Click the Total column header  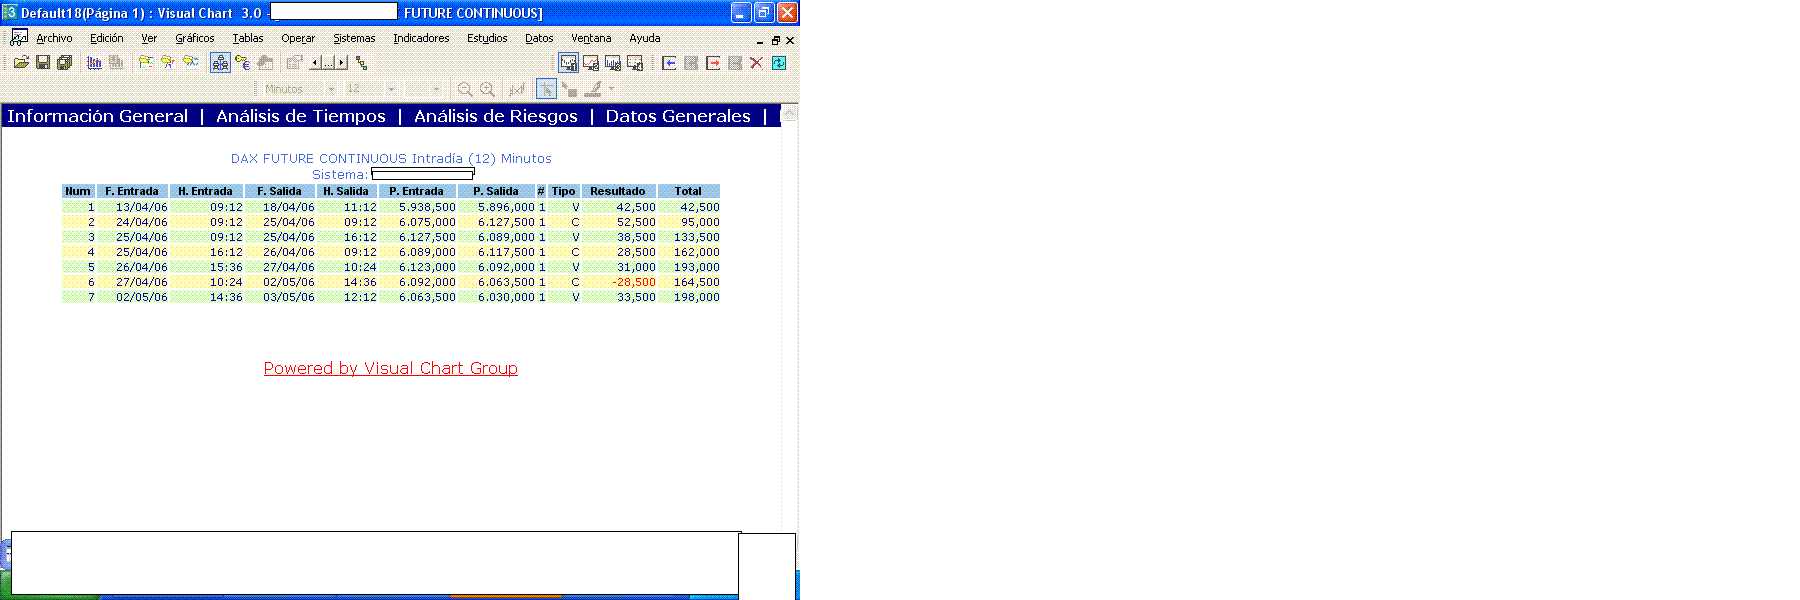click(x=688, y=191)
